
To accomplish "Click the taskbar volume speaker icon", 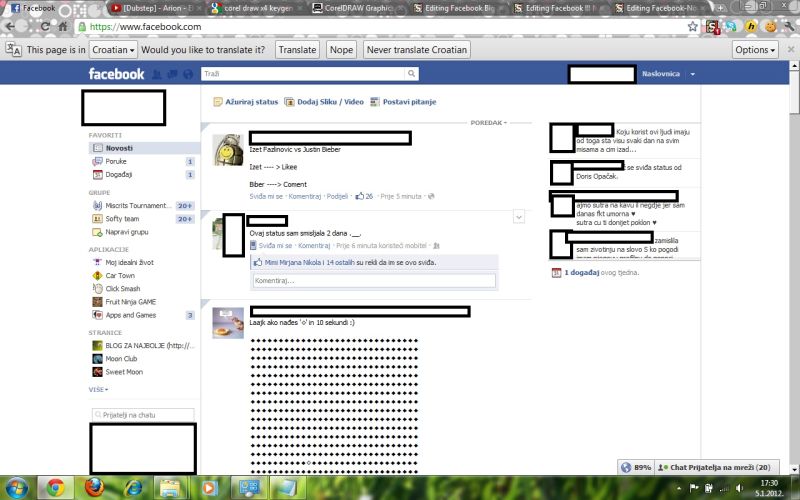I will [739, 488].
